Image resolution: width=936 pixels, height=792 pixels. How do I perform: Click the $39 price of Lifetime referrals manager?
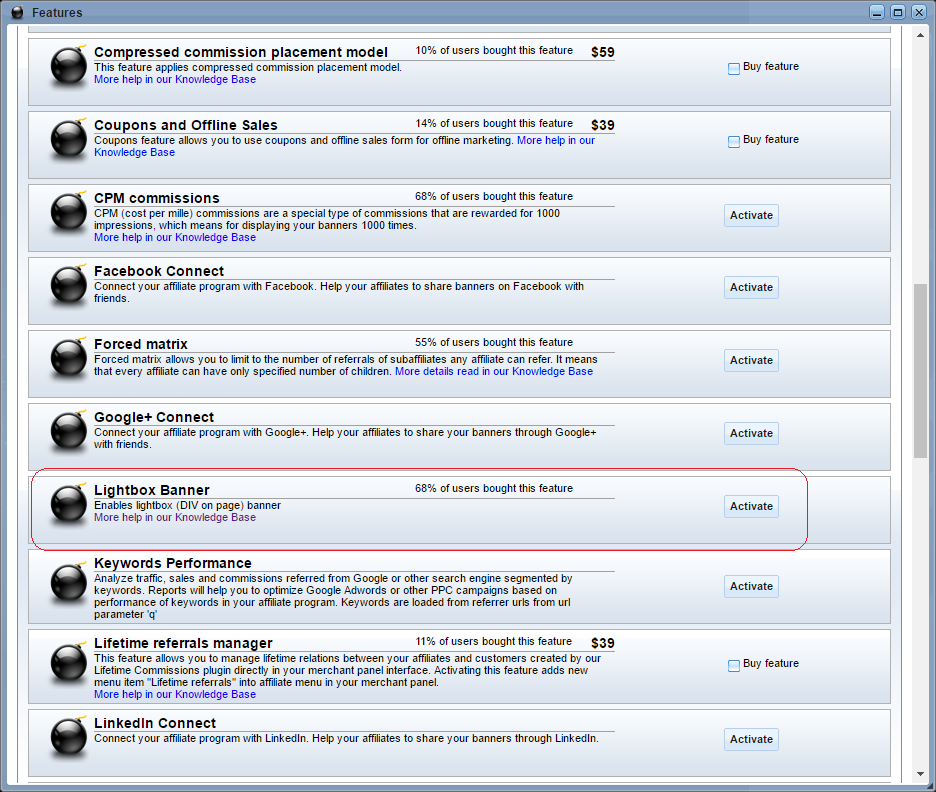click(x=602, y=643)
